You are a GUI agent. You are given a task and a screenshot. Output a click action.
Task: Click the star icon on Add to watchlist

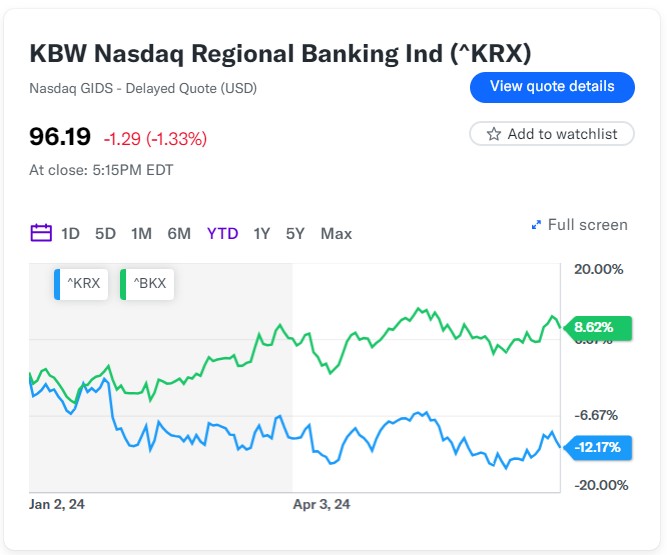point(493,134)
